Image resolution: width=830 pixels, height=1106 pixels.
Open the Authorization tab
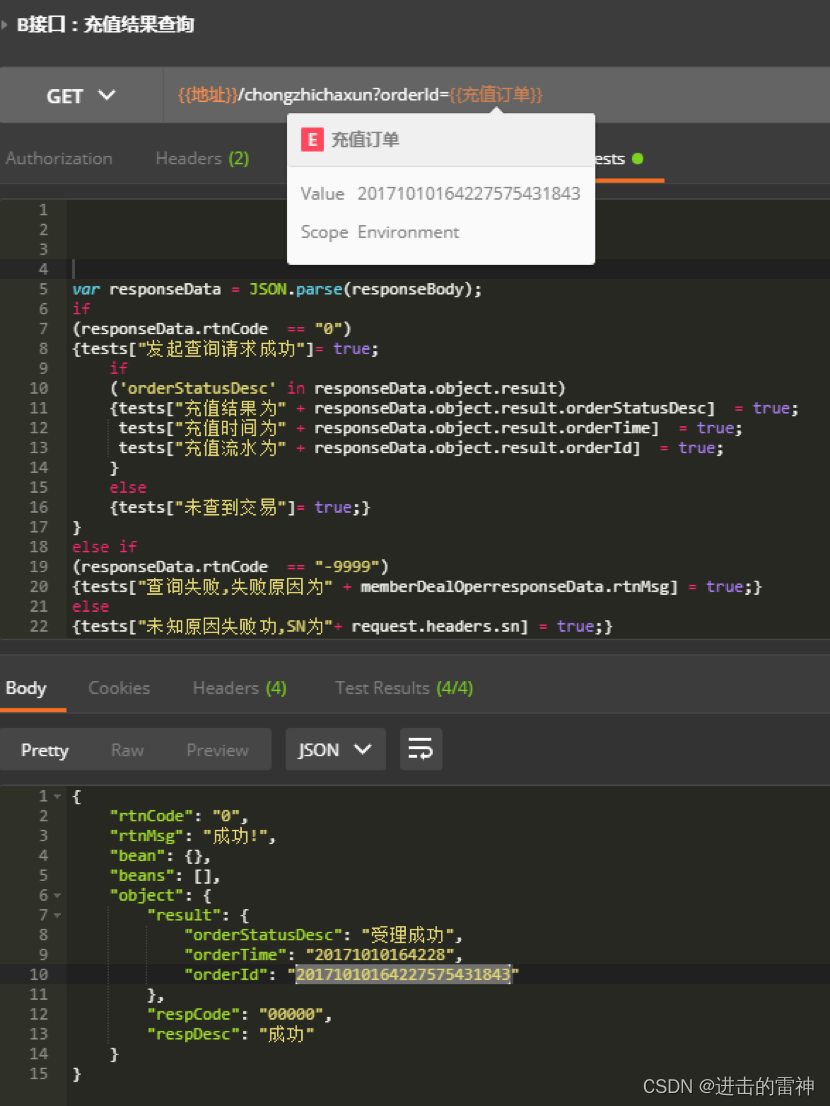59,159
